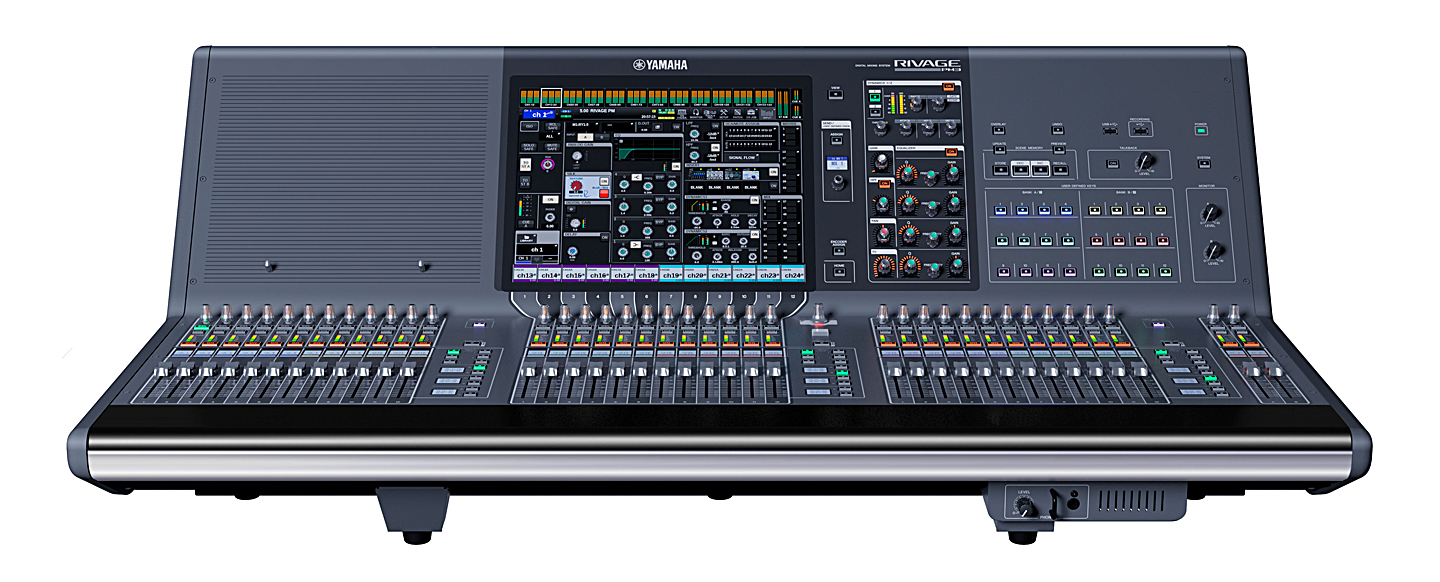
Task: Push blue user defined key 1 in Bank A
Action: pos(1000,210)
